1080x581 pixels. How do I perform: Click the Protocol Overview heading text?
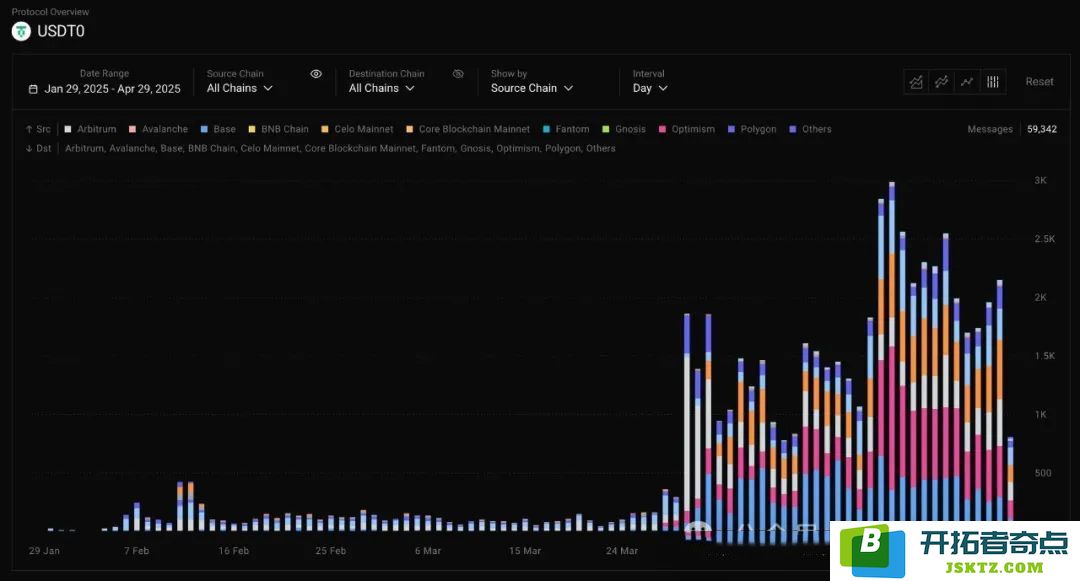(x=50, y=12)
